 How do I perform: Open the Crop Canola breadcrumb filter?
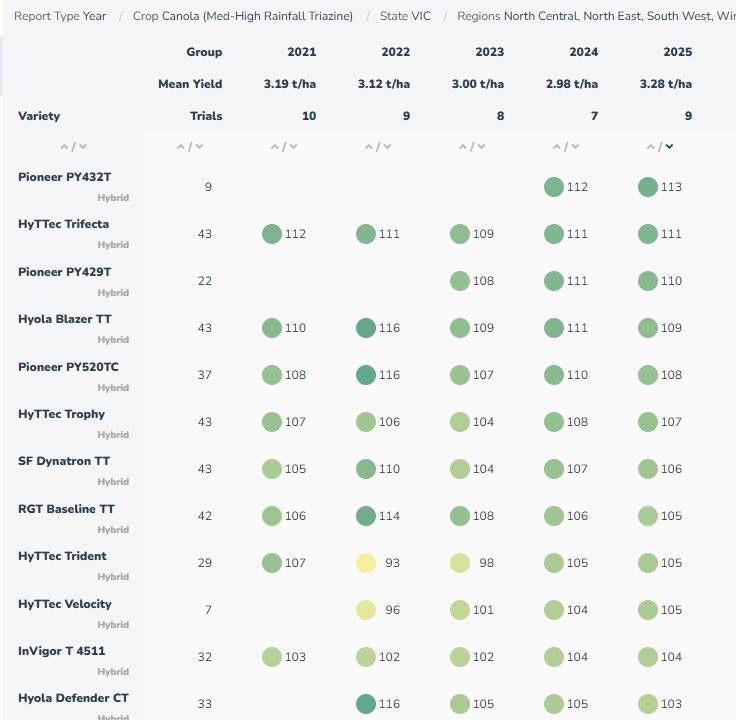[x=243, y=16]
